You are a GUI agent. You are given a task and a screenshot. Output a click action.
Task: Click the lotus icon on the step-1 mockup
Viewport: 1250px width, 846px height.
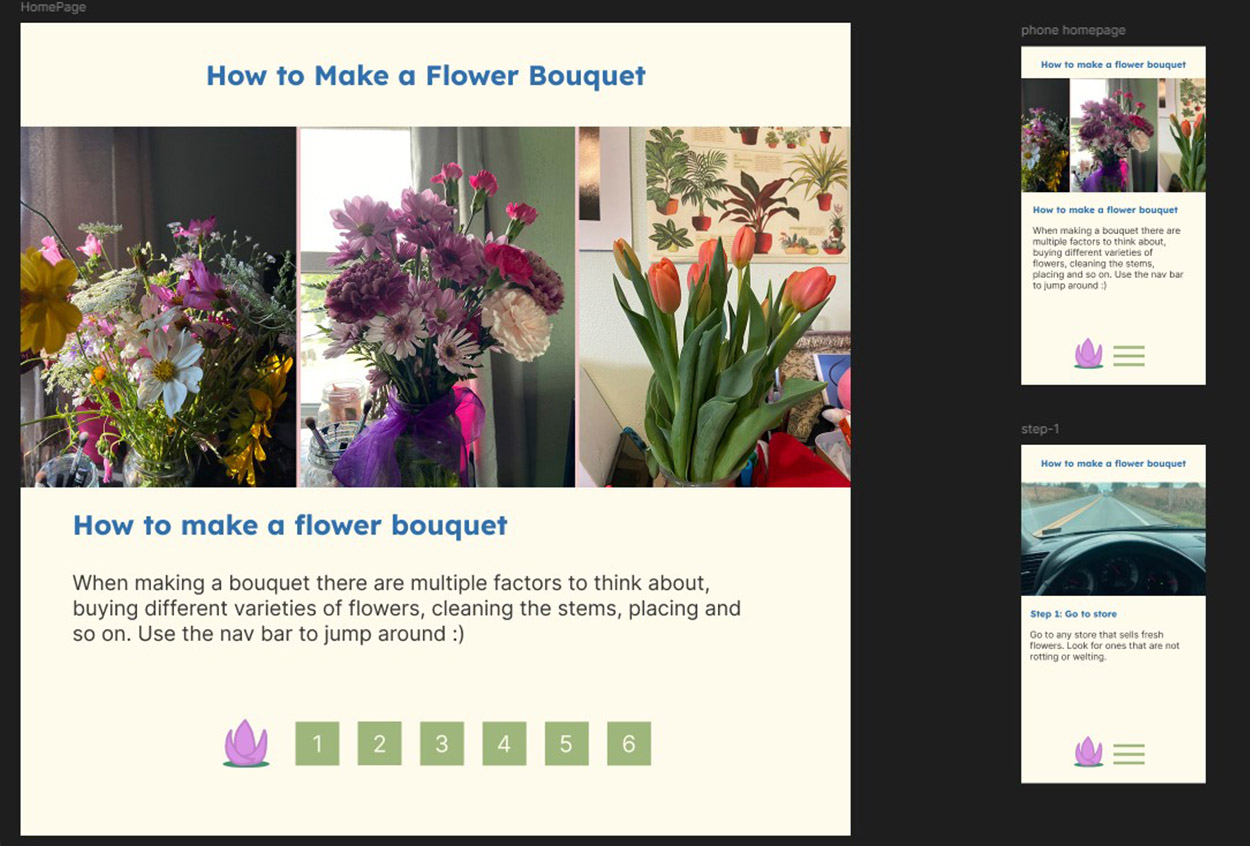[1089, 754]
